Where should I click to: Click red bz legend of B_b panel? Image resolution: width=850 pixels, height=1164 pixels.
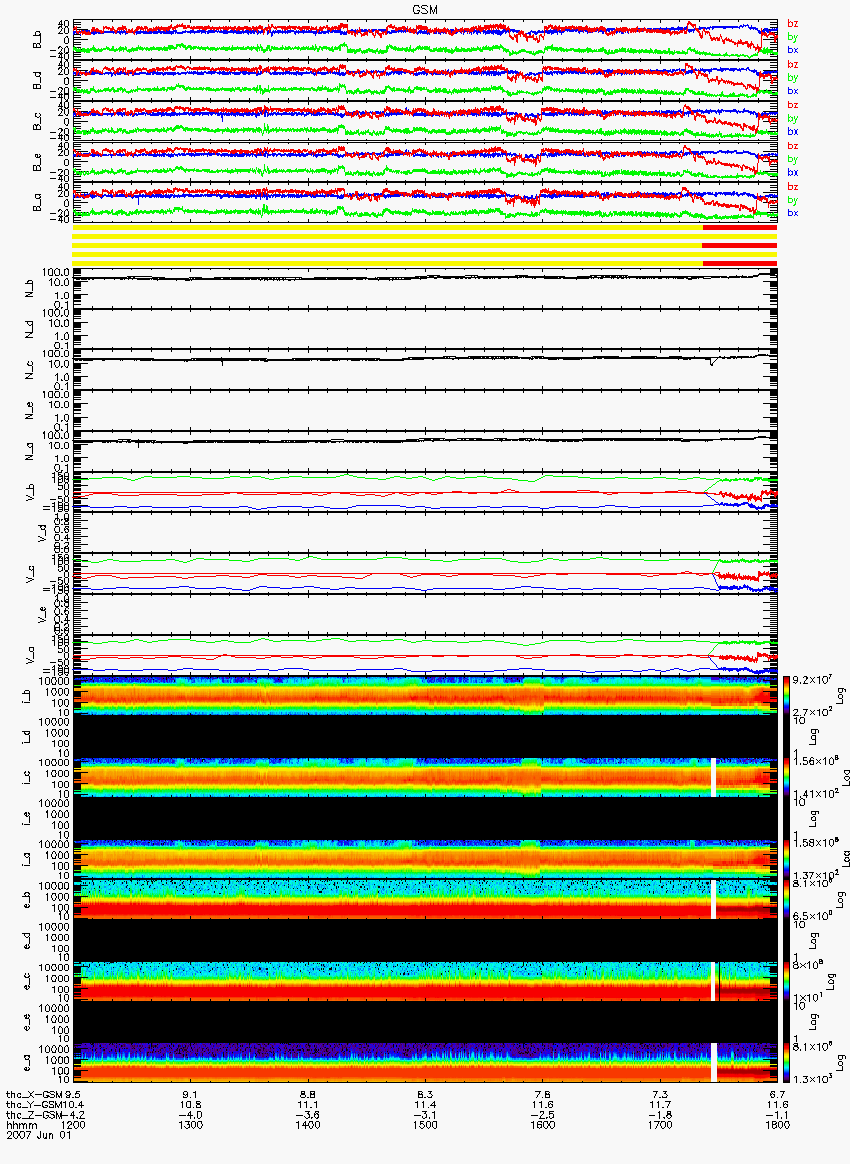(x=792, y=24)
